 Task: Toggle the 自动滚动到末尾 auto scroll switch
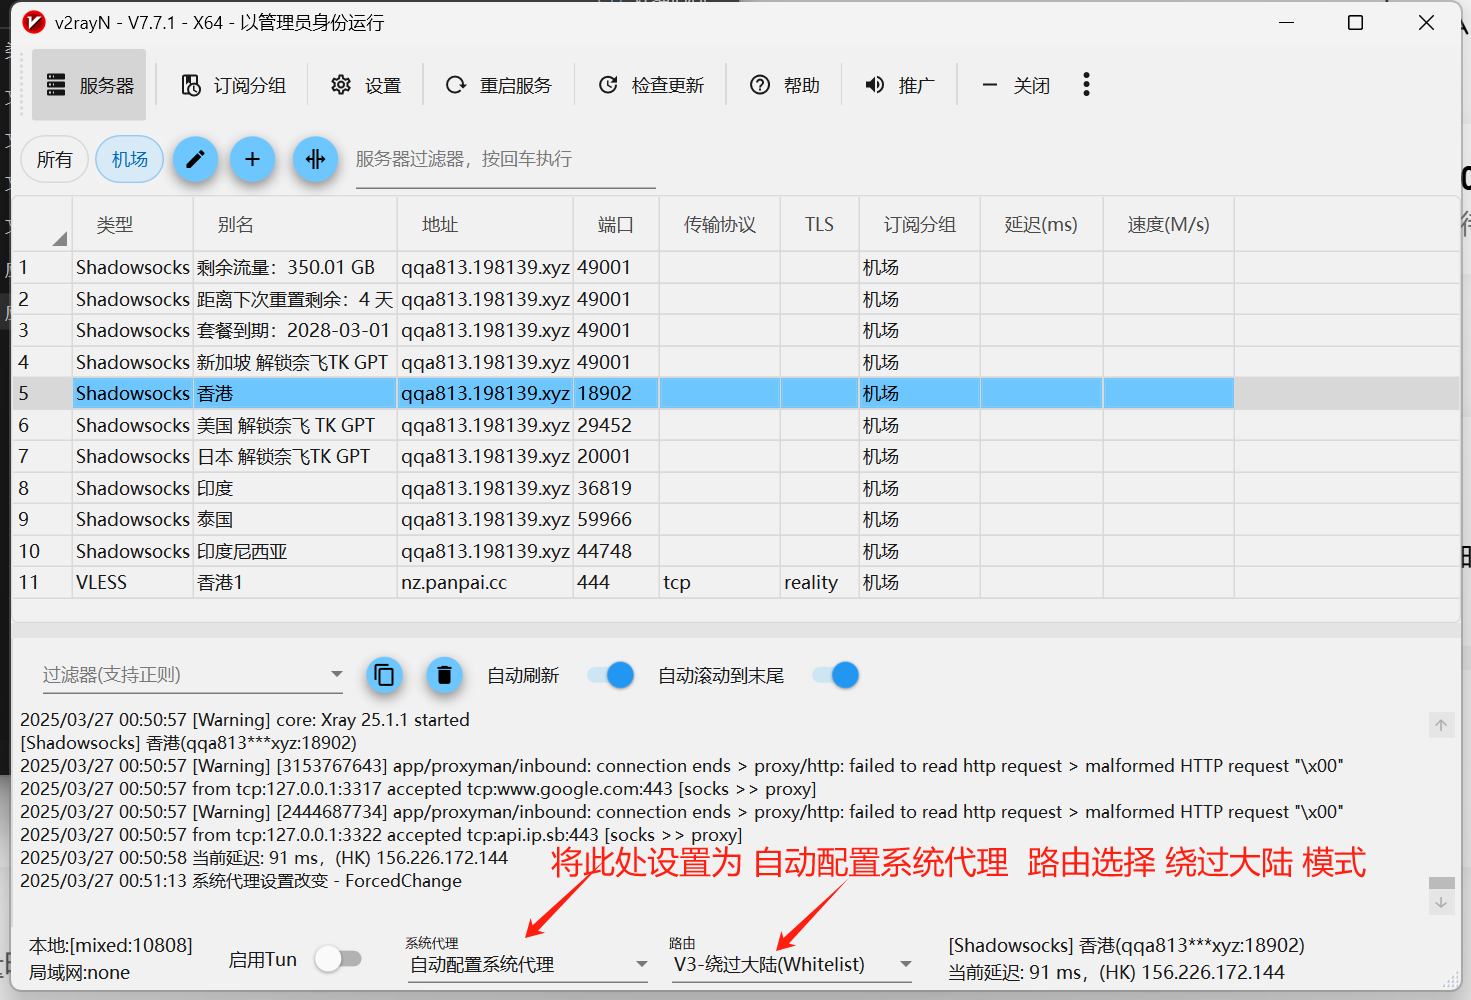click(836, 675)
